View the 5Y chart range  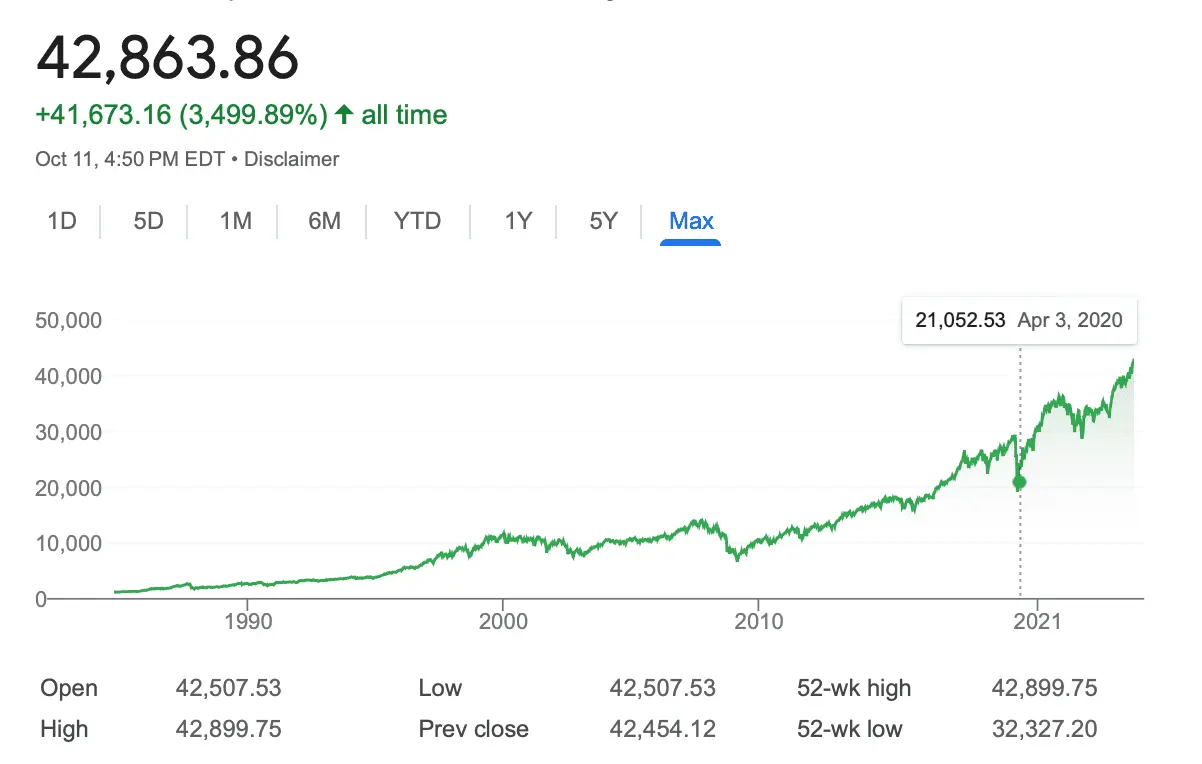click(603, 221)
